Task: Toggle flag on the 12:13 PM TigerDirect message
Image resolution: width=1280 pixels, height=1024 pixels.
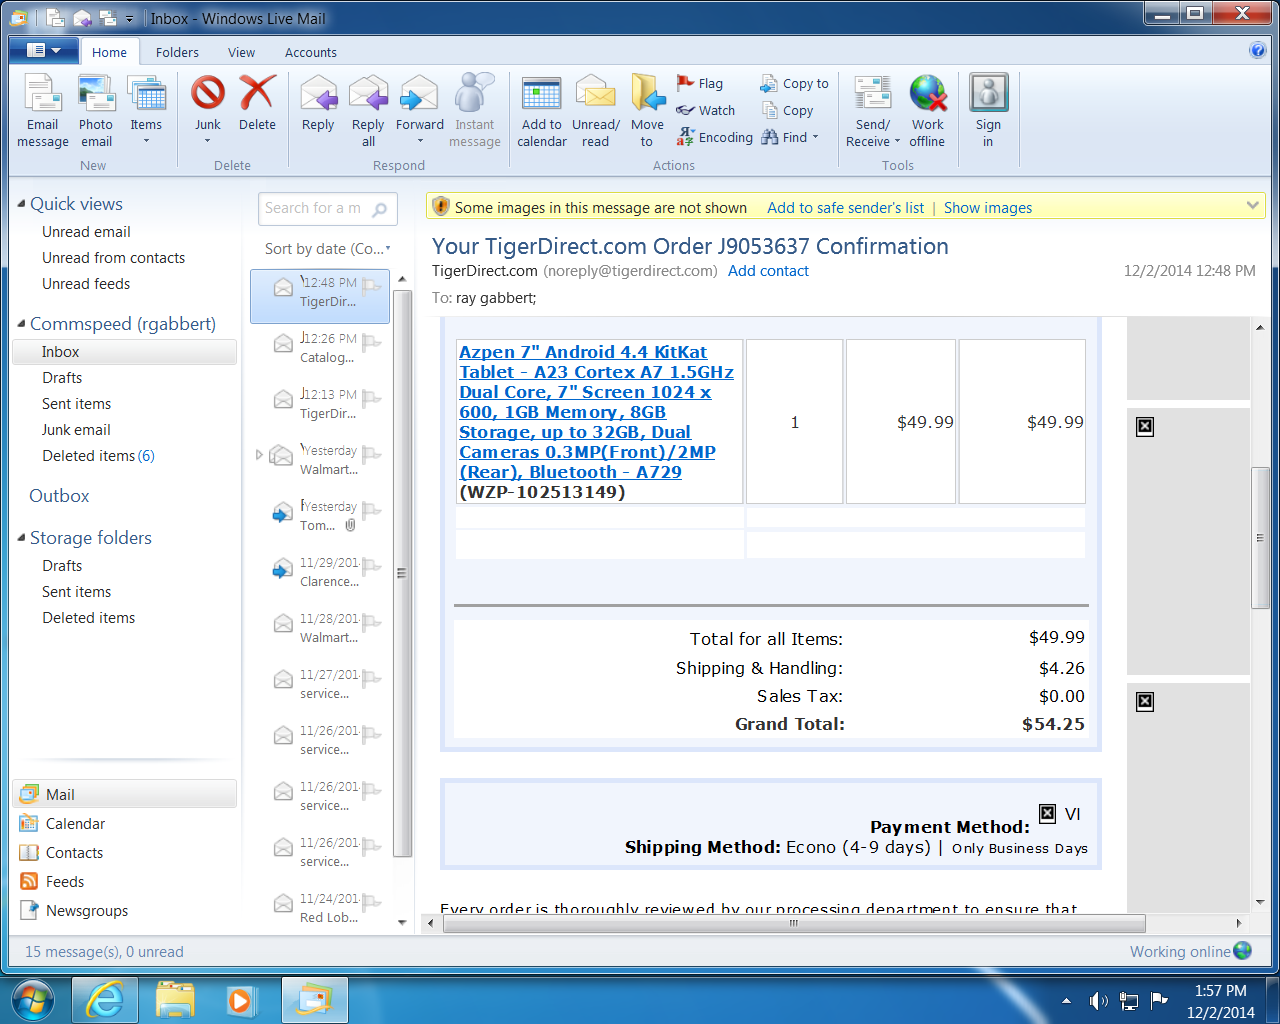Action: tap(372, 399)
